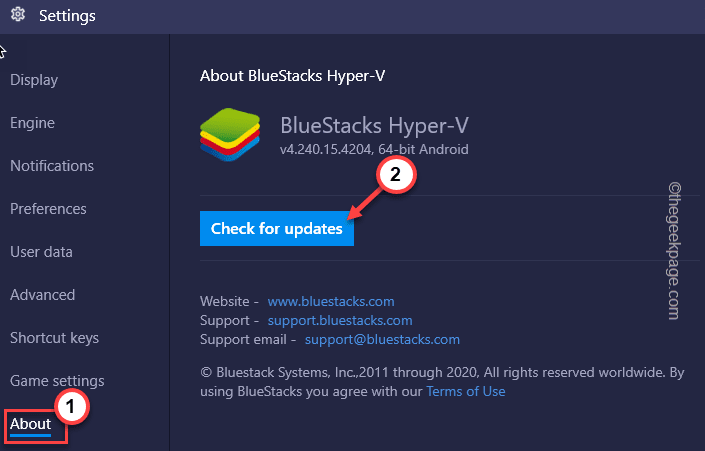This screenshot has width=705, height=451.
Task: Go to the Preferences section
Action: (48, 209)
